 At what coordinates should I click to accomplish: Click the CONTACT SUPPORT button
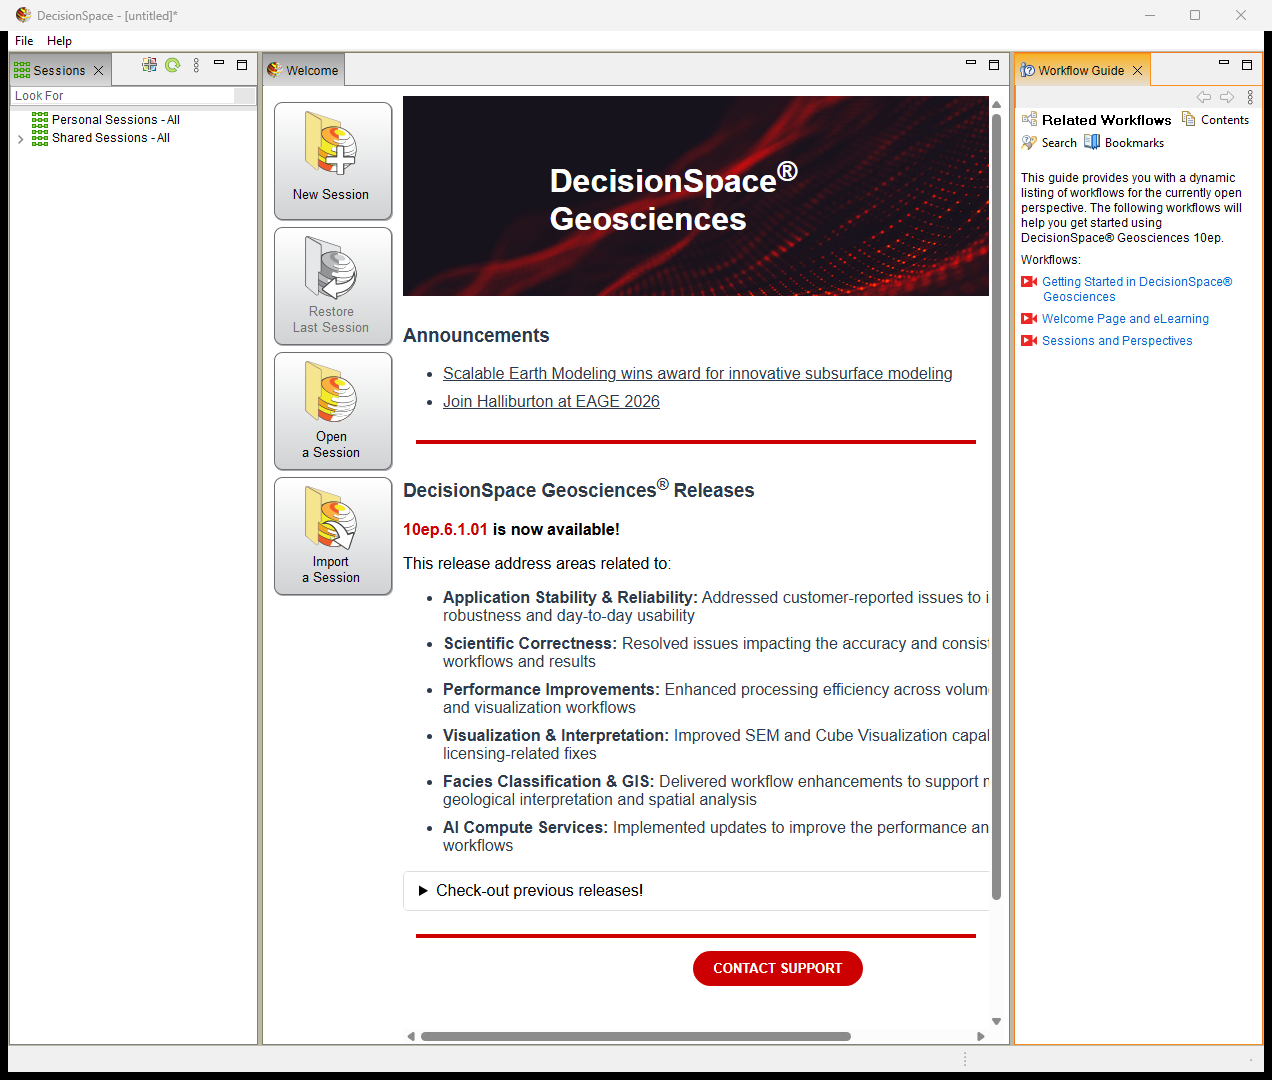click(x=777, y=968)
